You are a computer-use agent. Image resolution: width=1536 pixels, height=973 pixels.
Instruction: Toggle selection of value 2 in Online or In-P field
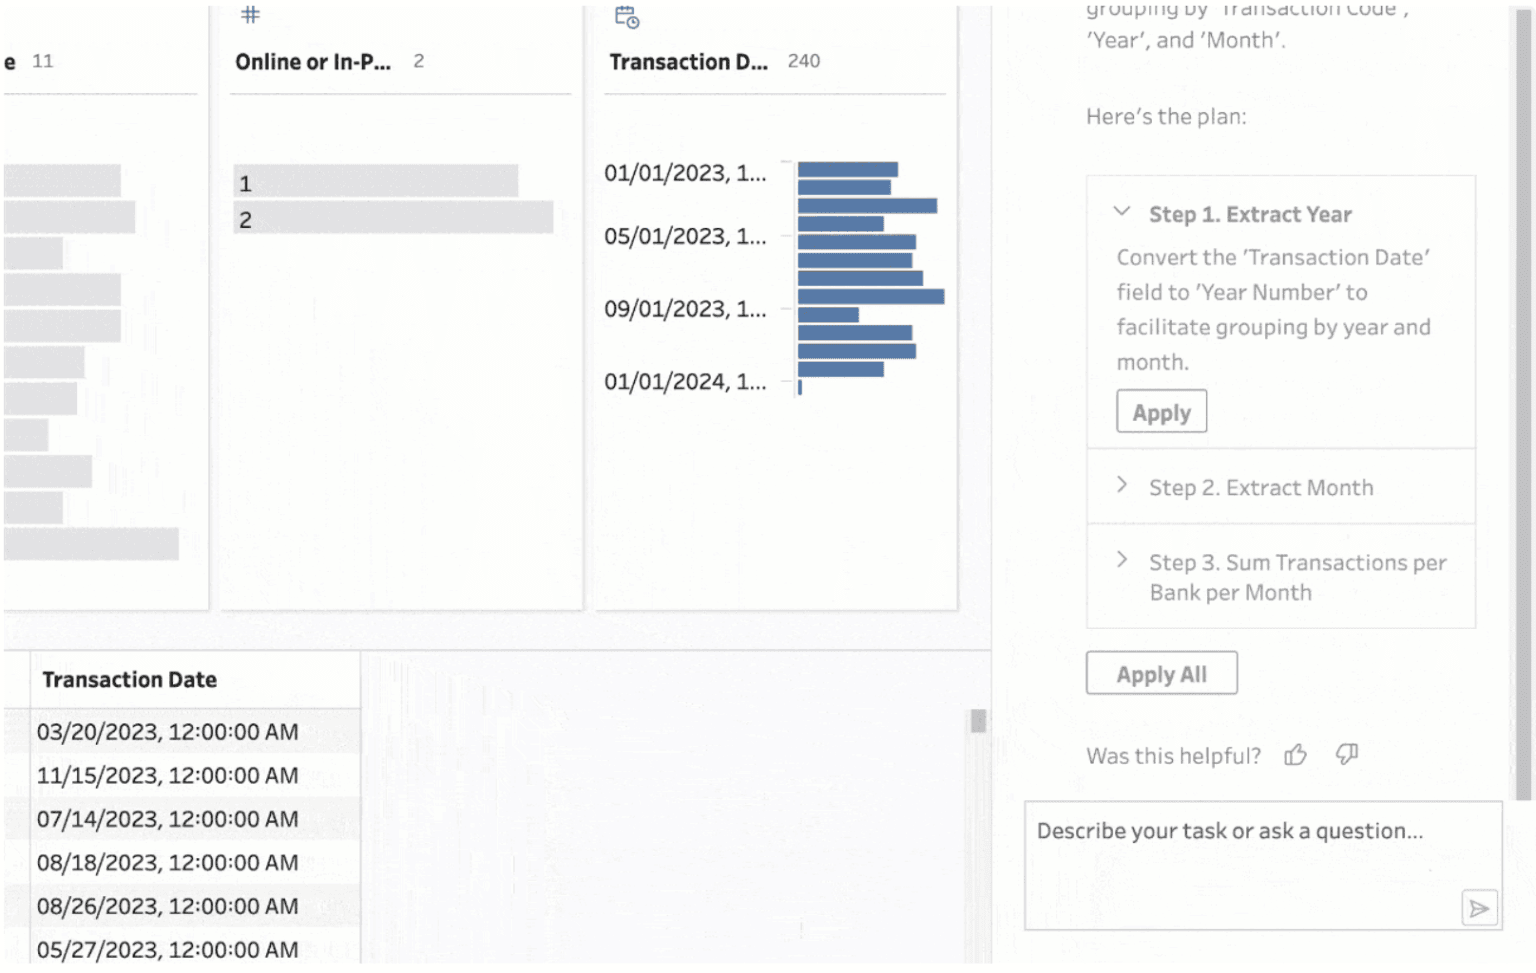(395, 219)
